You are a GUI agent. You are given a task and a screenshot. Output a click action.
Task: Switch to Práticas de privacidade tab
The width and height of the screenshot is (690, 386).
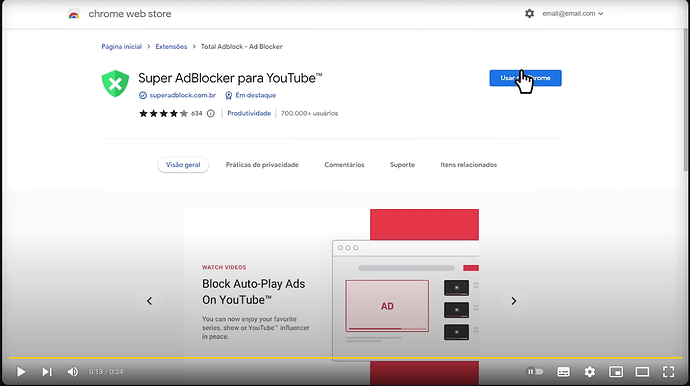(x=262, y=165)
